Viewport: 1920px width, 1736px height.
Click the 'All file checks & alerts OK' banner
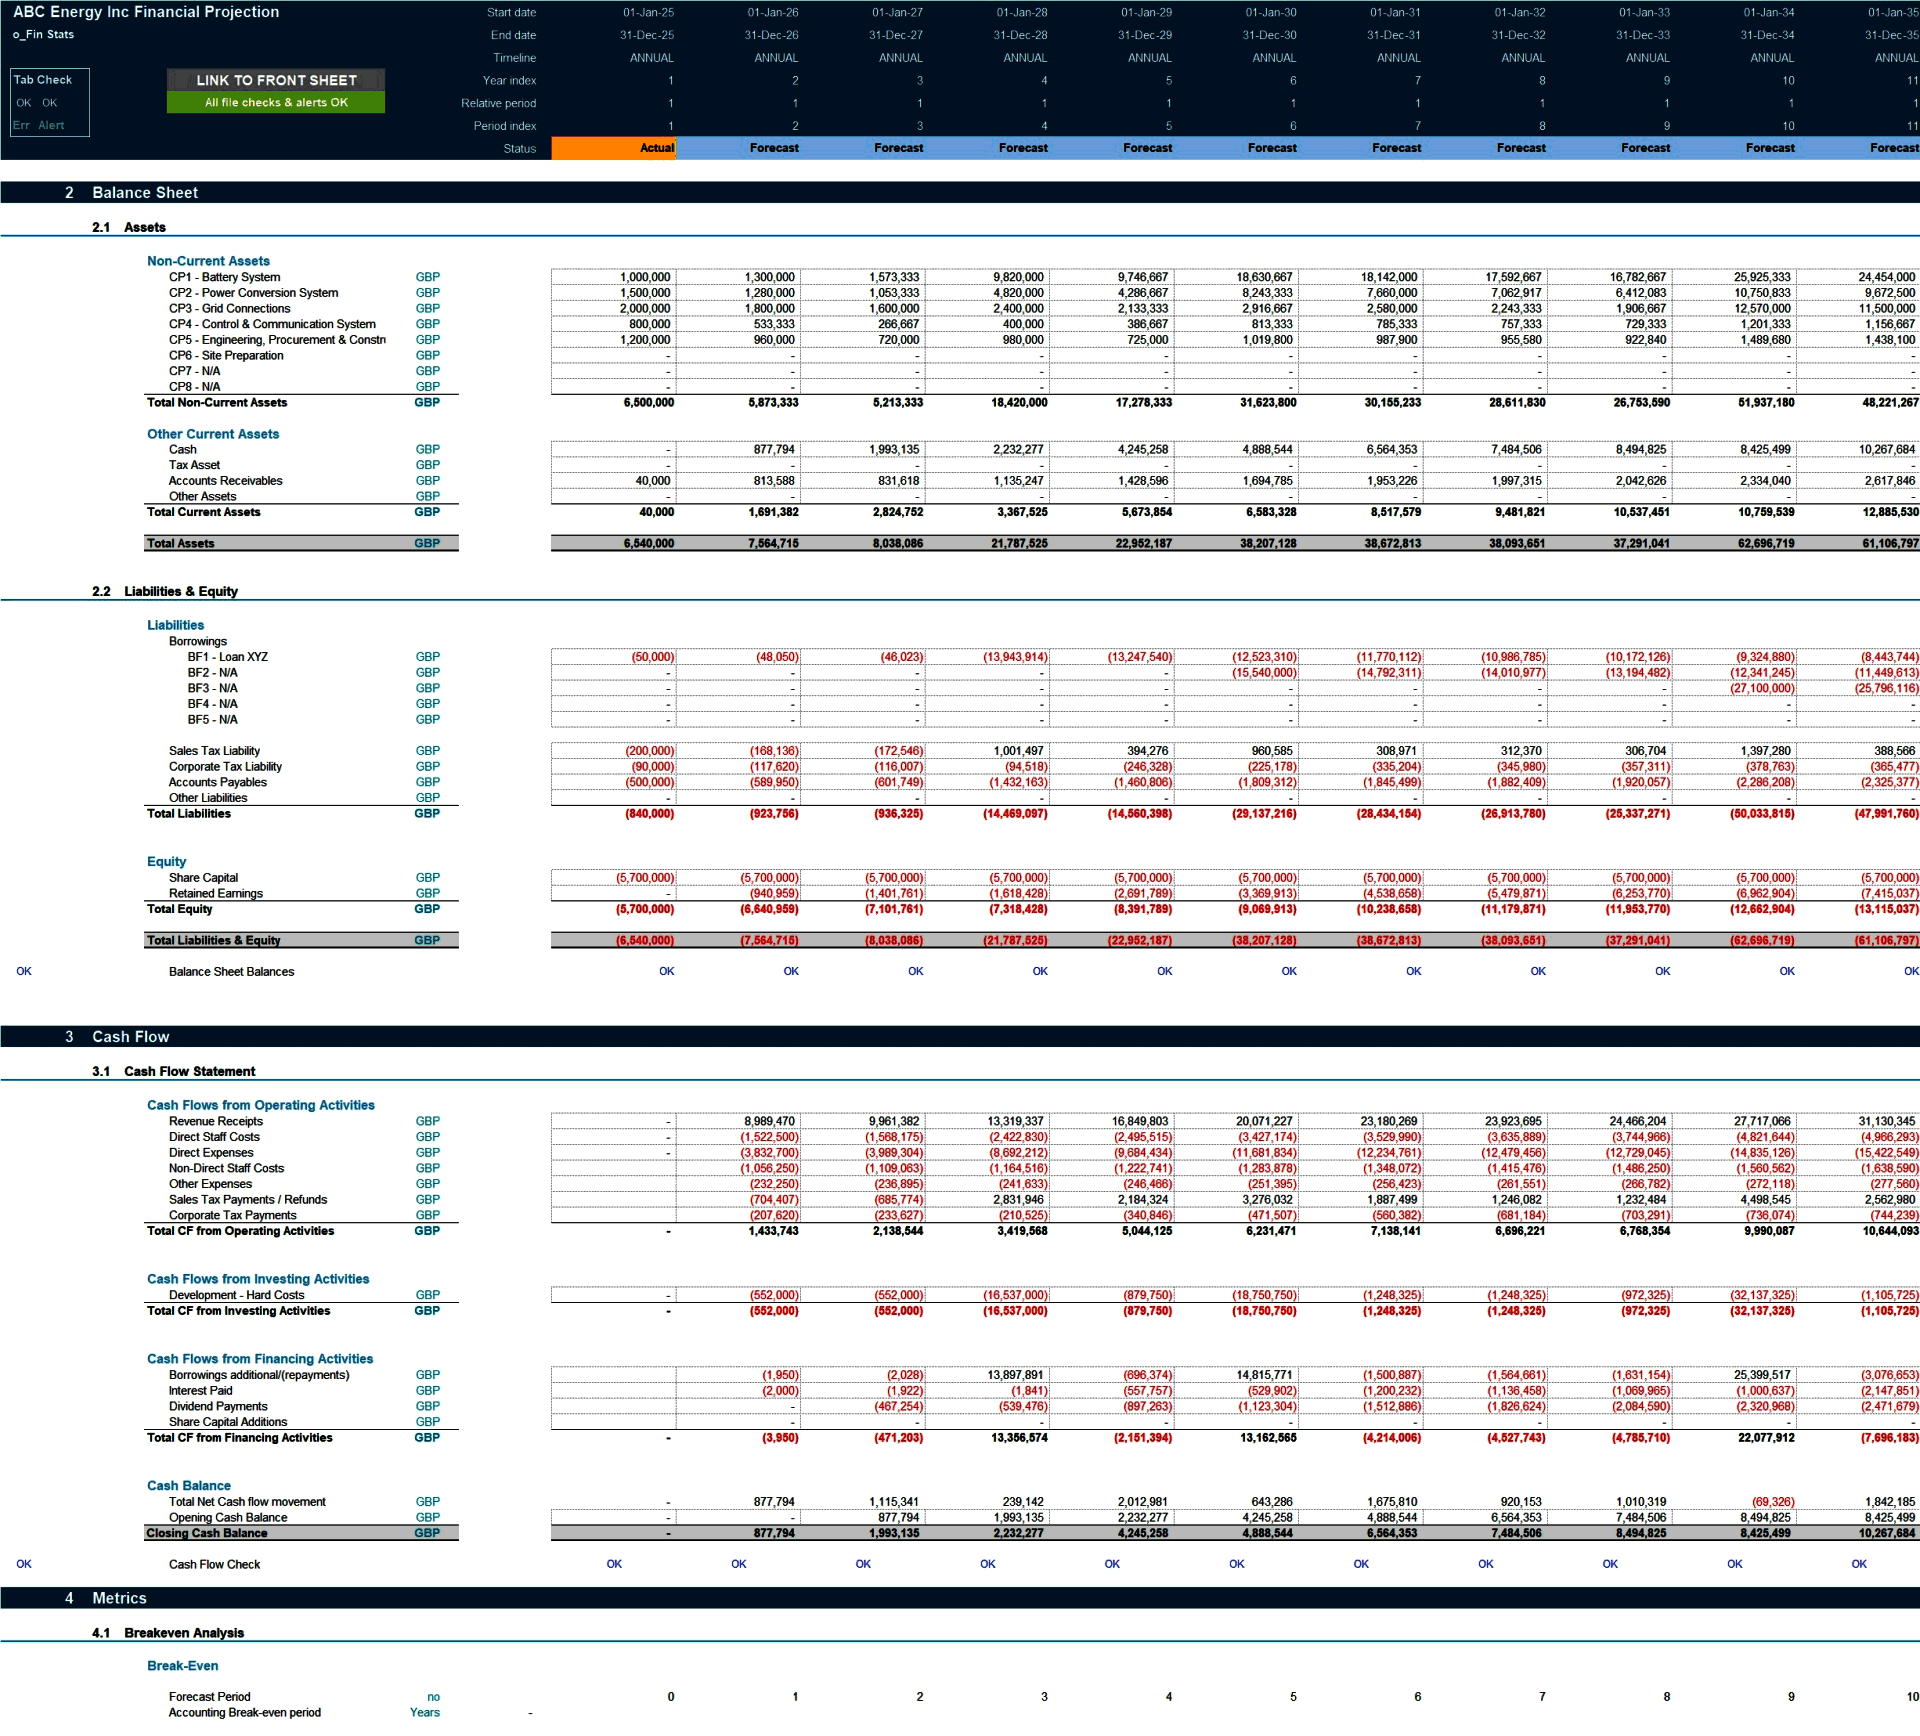275,103
